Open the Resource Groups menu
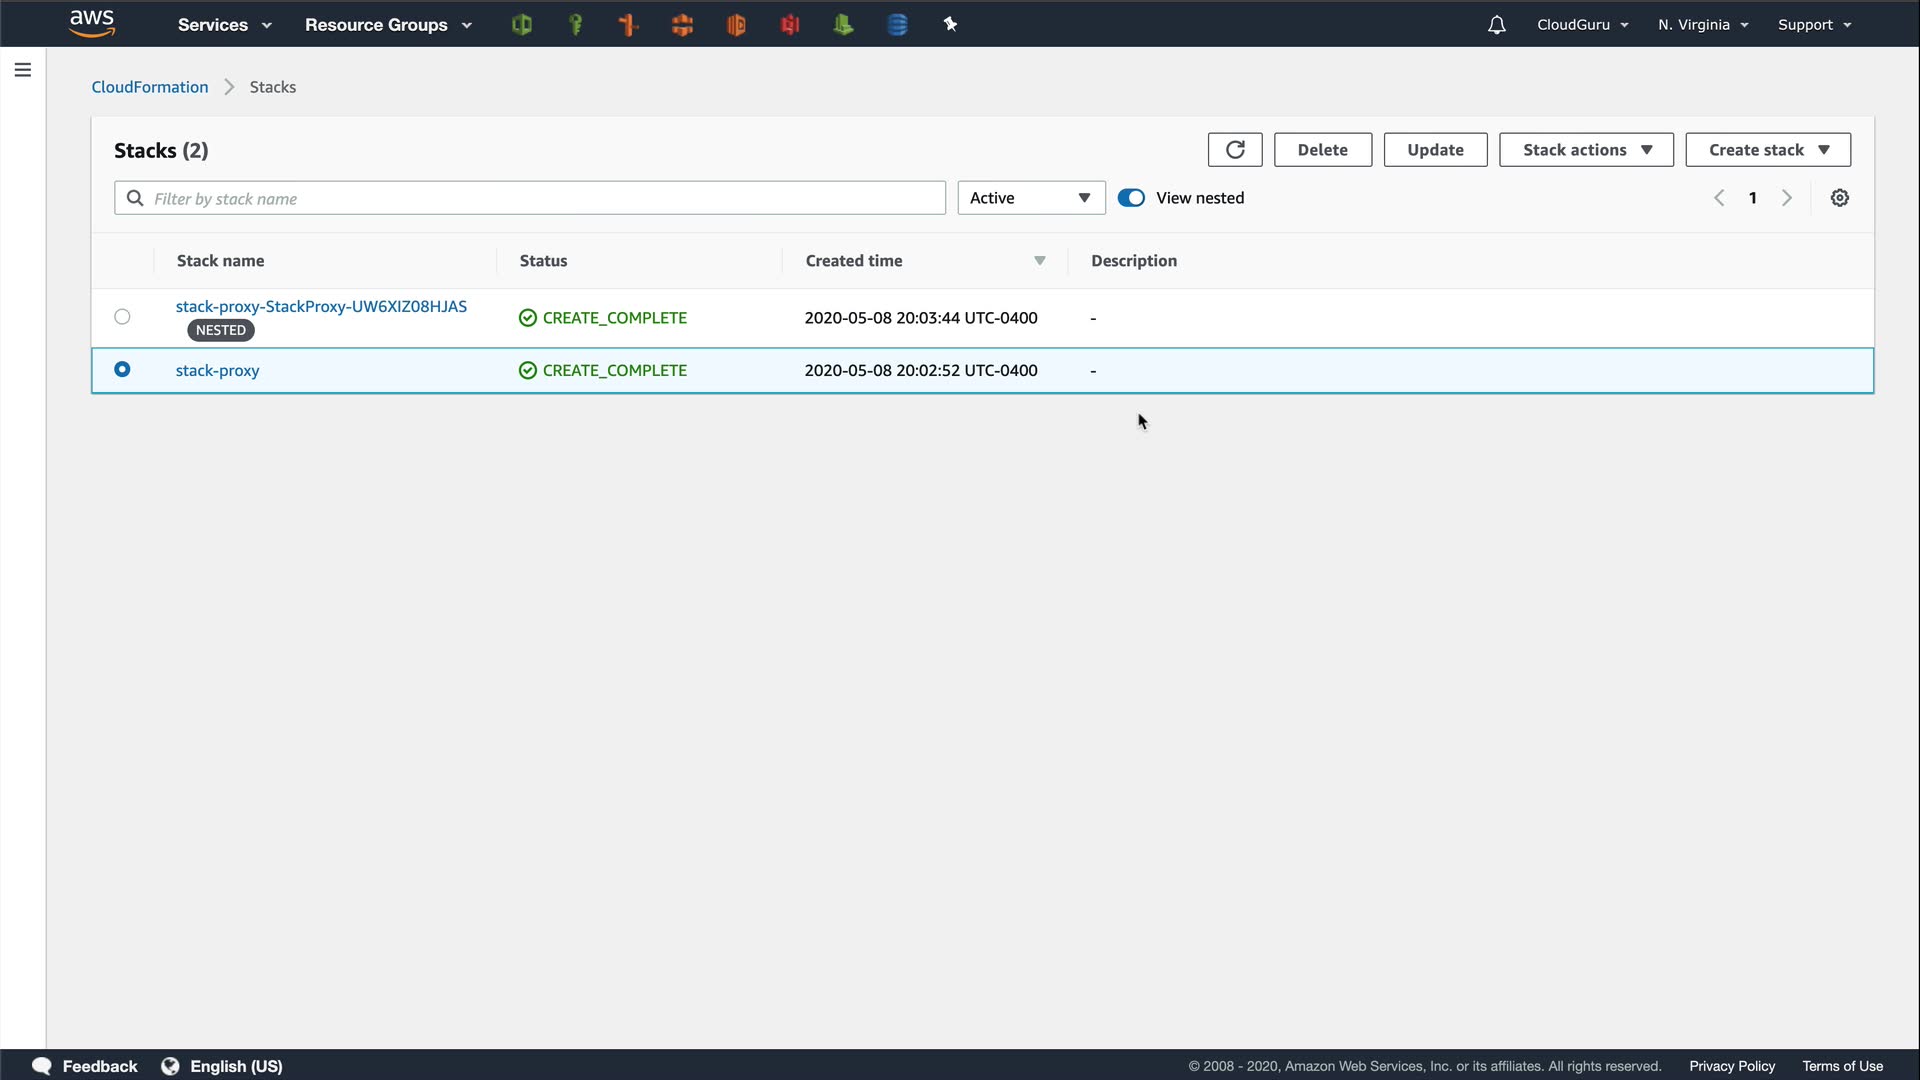The height and width of the screenshot is (1080, 1920). click(x=387, y=25)
